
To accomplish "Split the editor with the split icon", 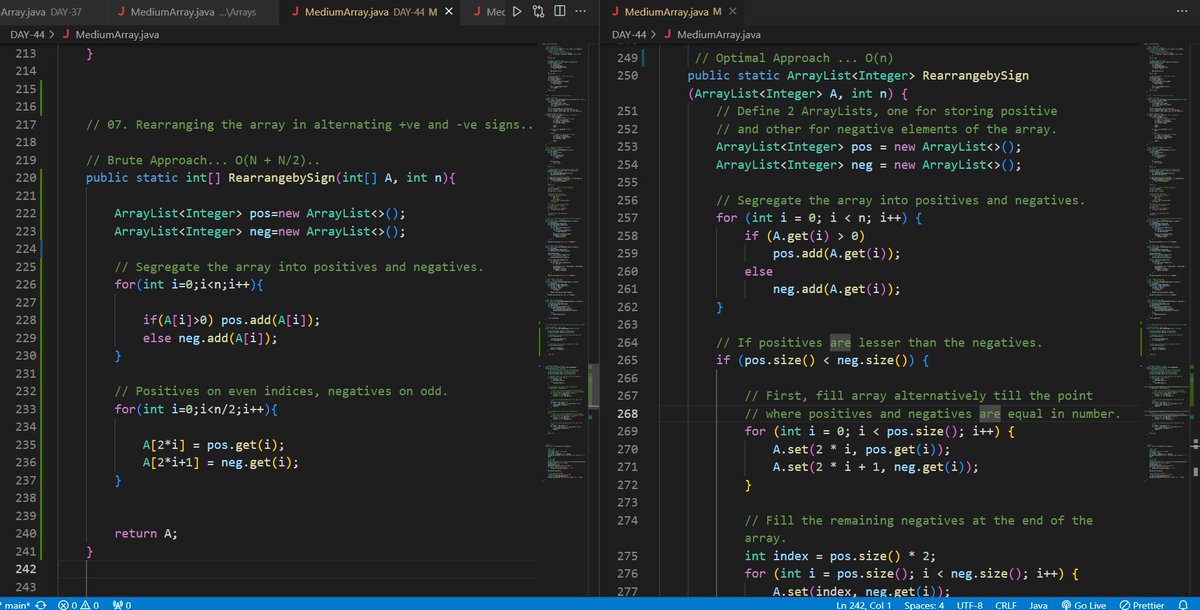I will click(560, 12).
